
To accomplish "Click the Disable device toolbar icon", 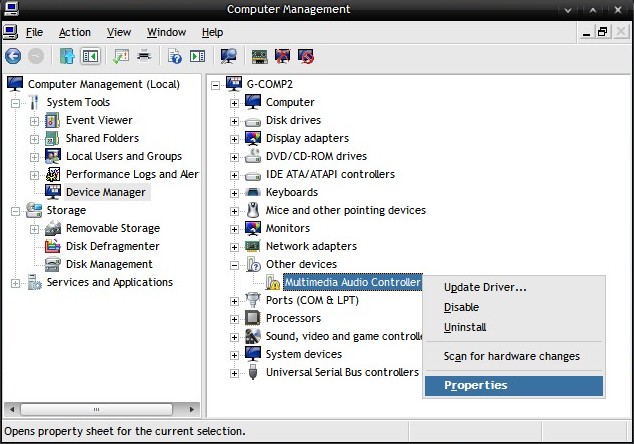I will 306,56.
